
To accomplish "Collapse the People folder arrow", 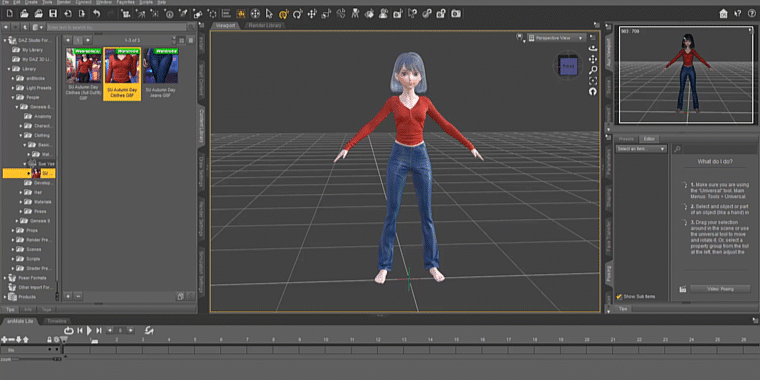I will click(x=14, y=97).
